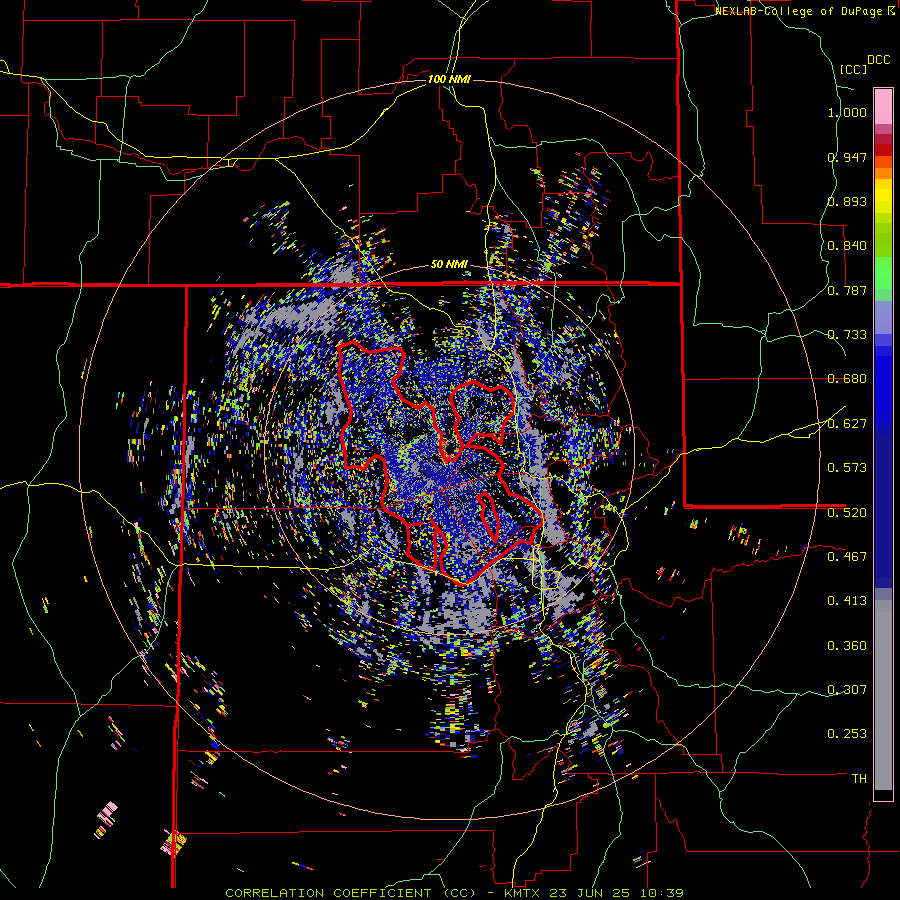Click the 50 NMI range ring label
Viewport: 900px width, 900px height.
pos(449,265)
